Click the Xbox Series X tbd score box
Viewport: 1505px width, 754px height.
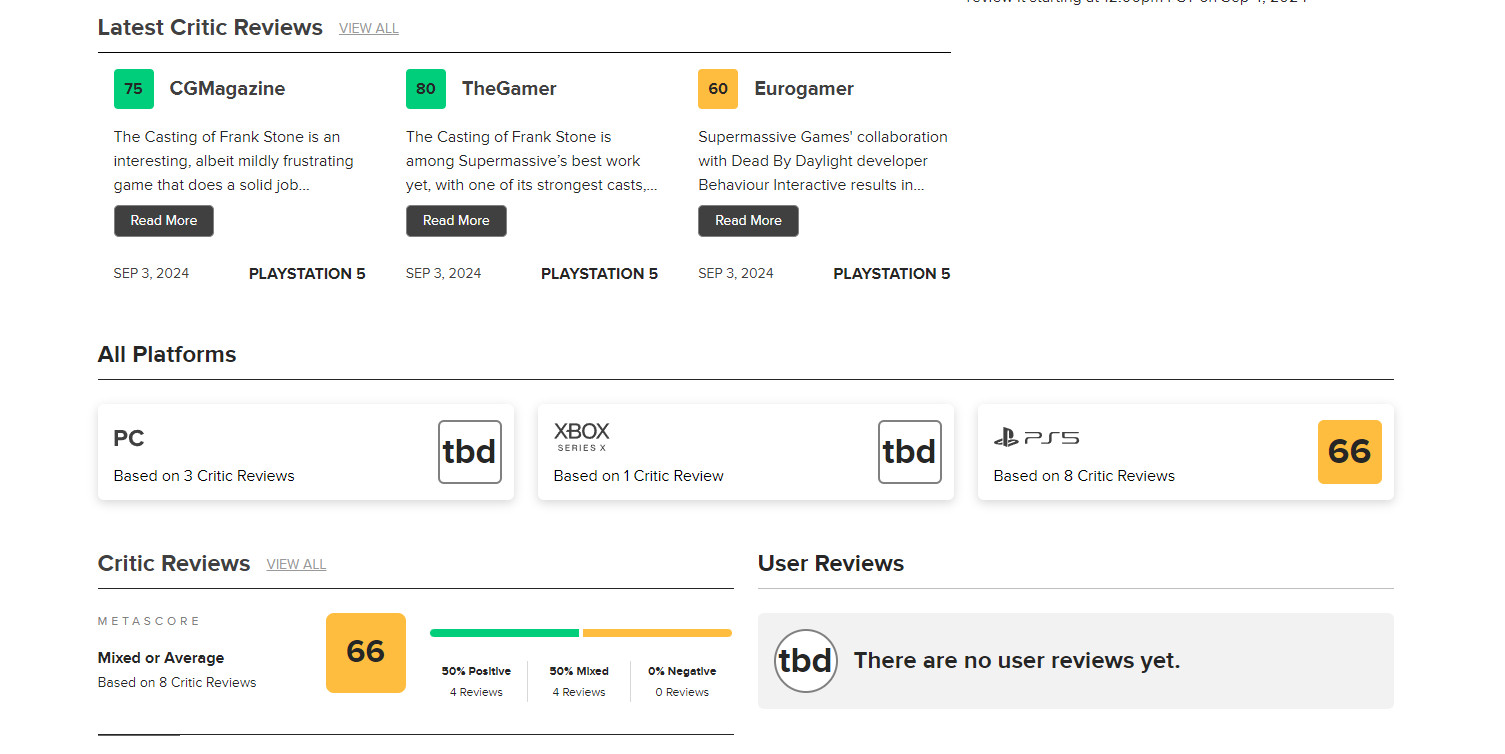click(910, 452)
